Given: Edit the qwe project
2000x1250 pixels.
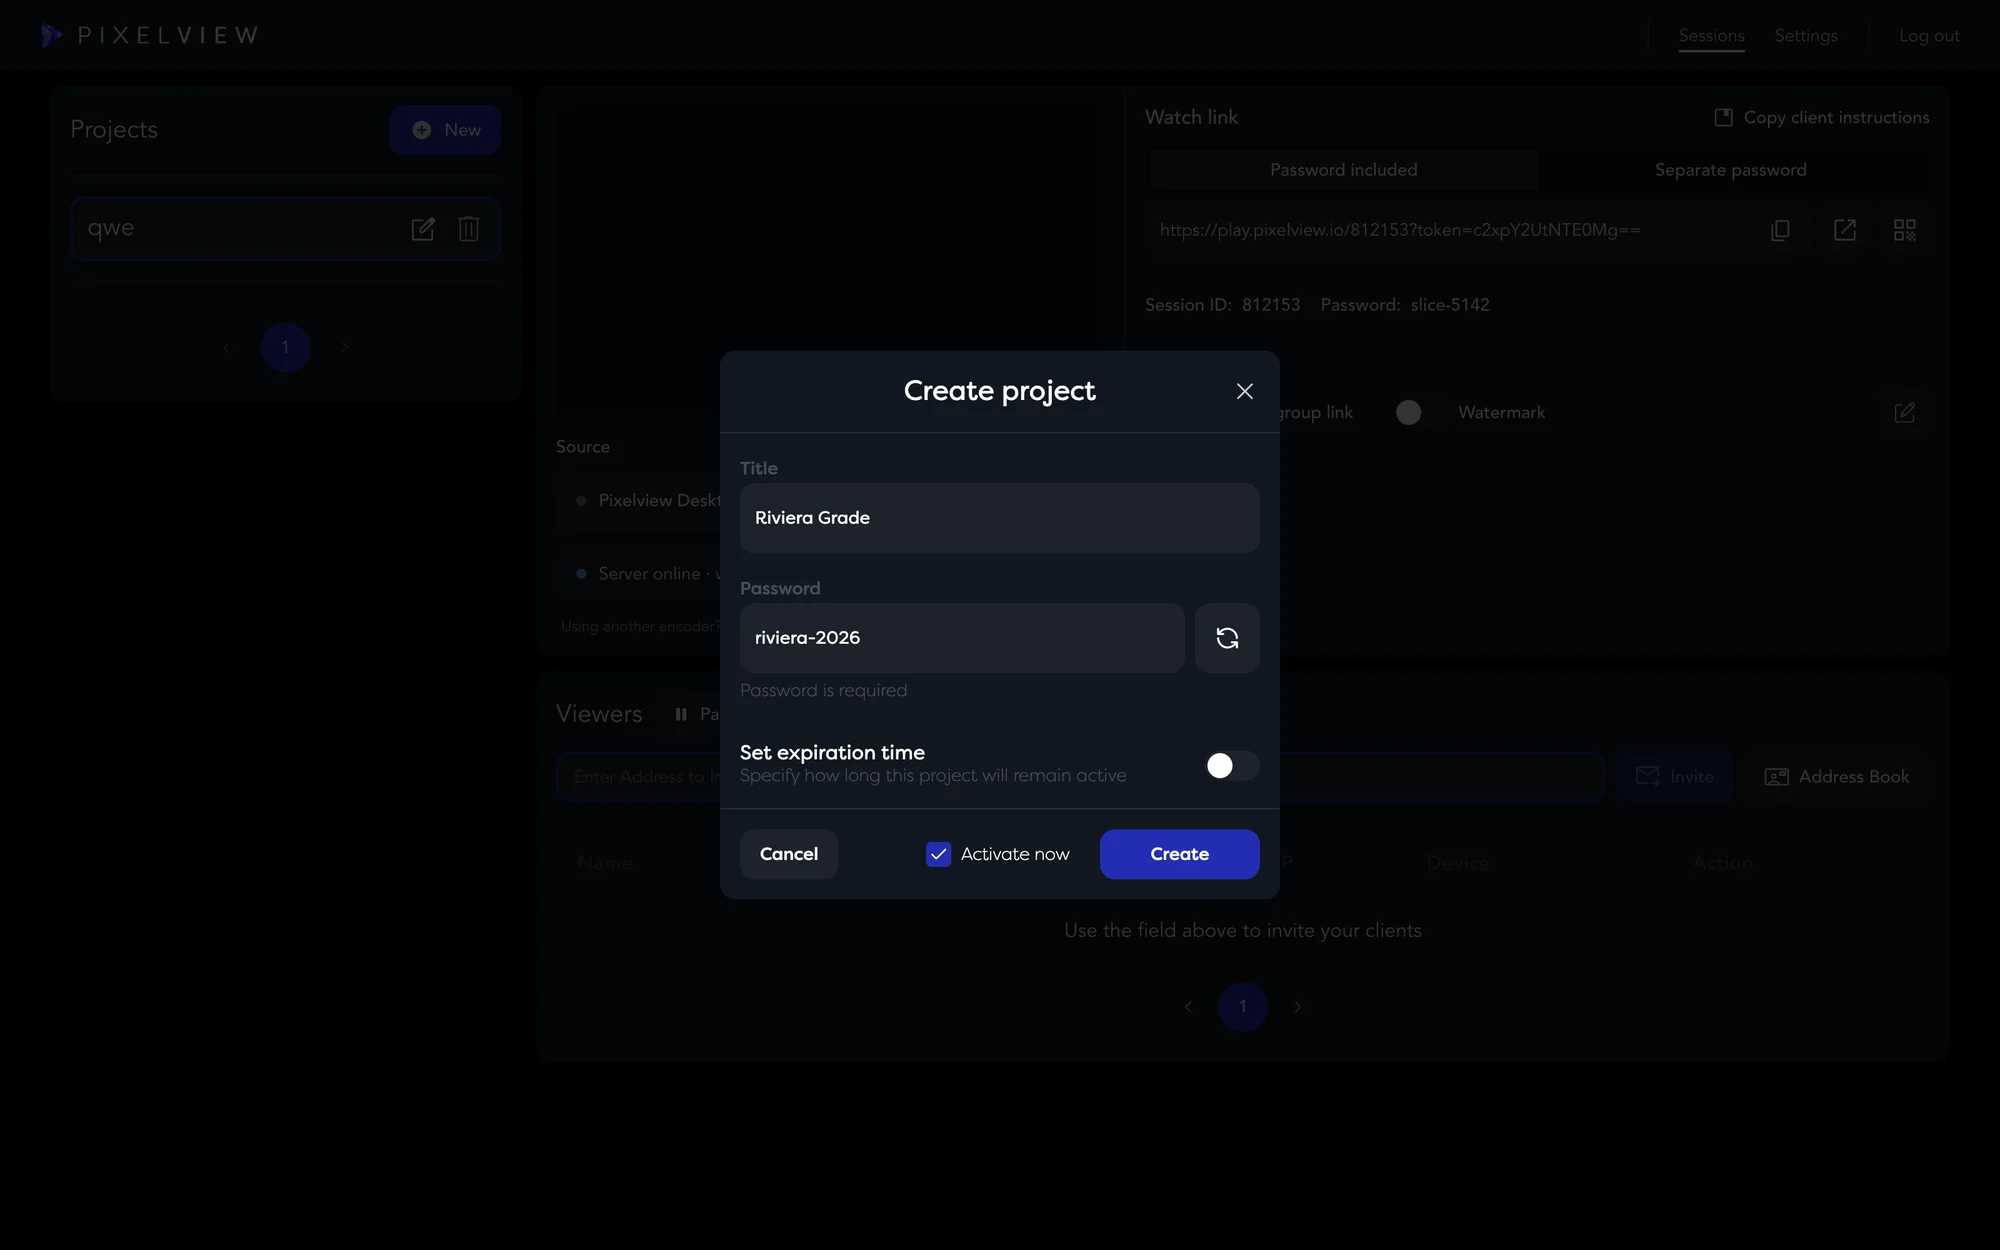Looking at the screenshot, I should 423,229.
